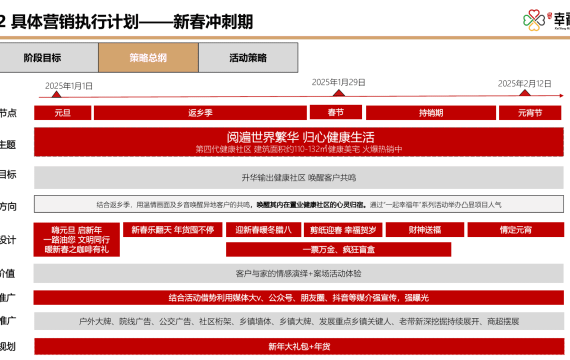570x360 pixels.
Task: Click the 情定元宵 activity box
Action: point(516,230)
